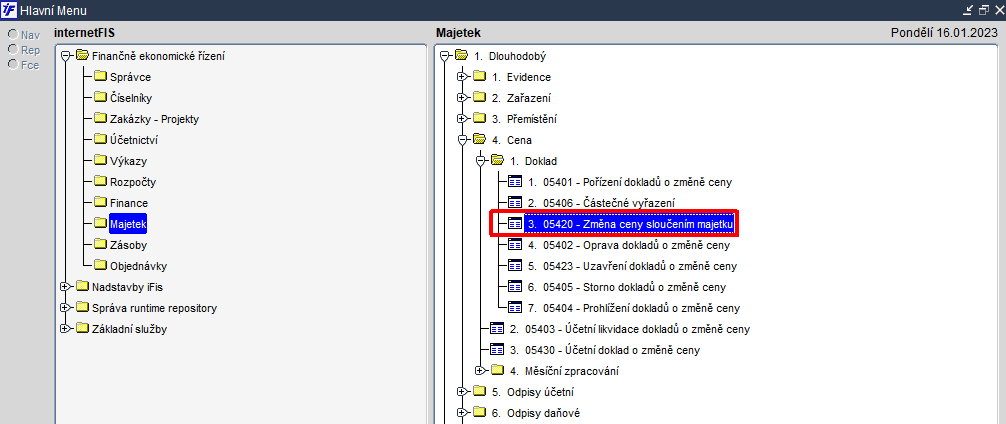Screen dimensions: 1006x424
Task: Collapse the 4. Cena node
Action: 462,140
